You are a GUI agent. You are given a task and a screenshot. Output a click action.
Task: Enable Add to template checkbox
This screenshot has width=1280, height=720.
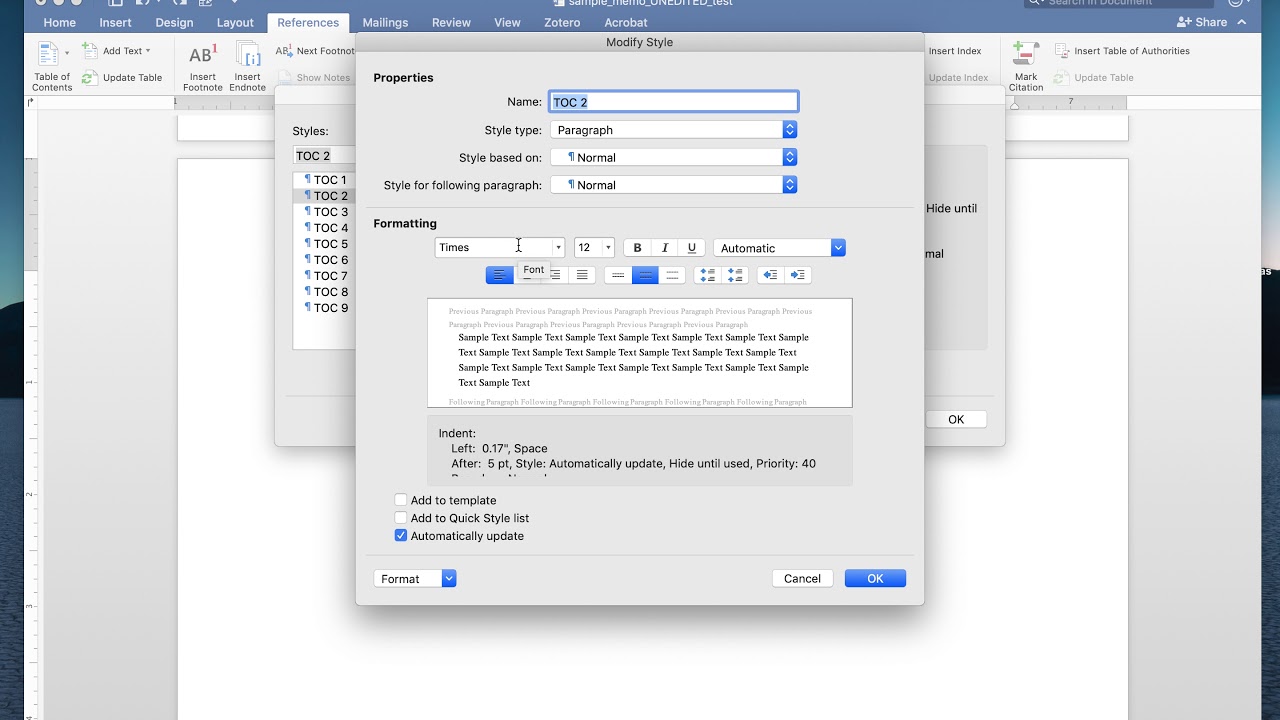pyautogui.click(x=401, y=500)
